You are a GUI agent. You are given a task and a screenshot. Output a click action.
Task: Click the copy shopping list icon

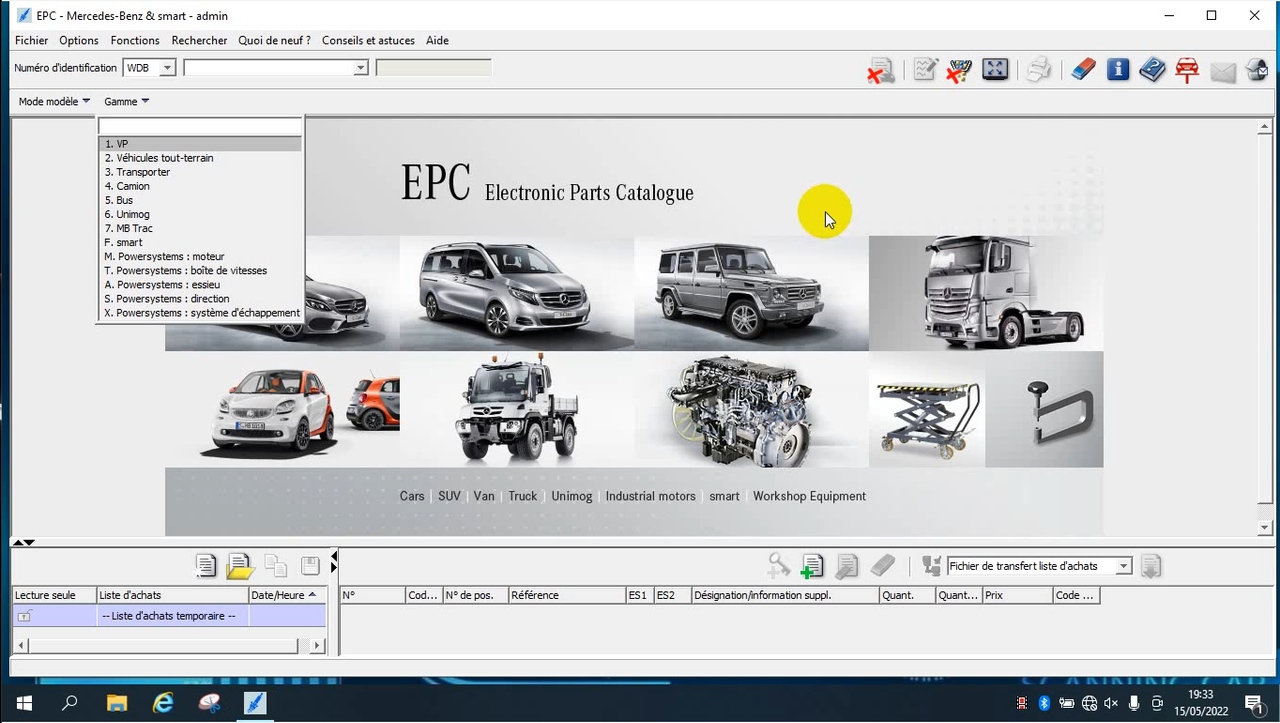(x=276, y=566)
